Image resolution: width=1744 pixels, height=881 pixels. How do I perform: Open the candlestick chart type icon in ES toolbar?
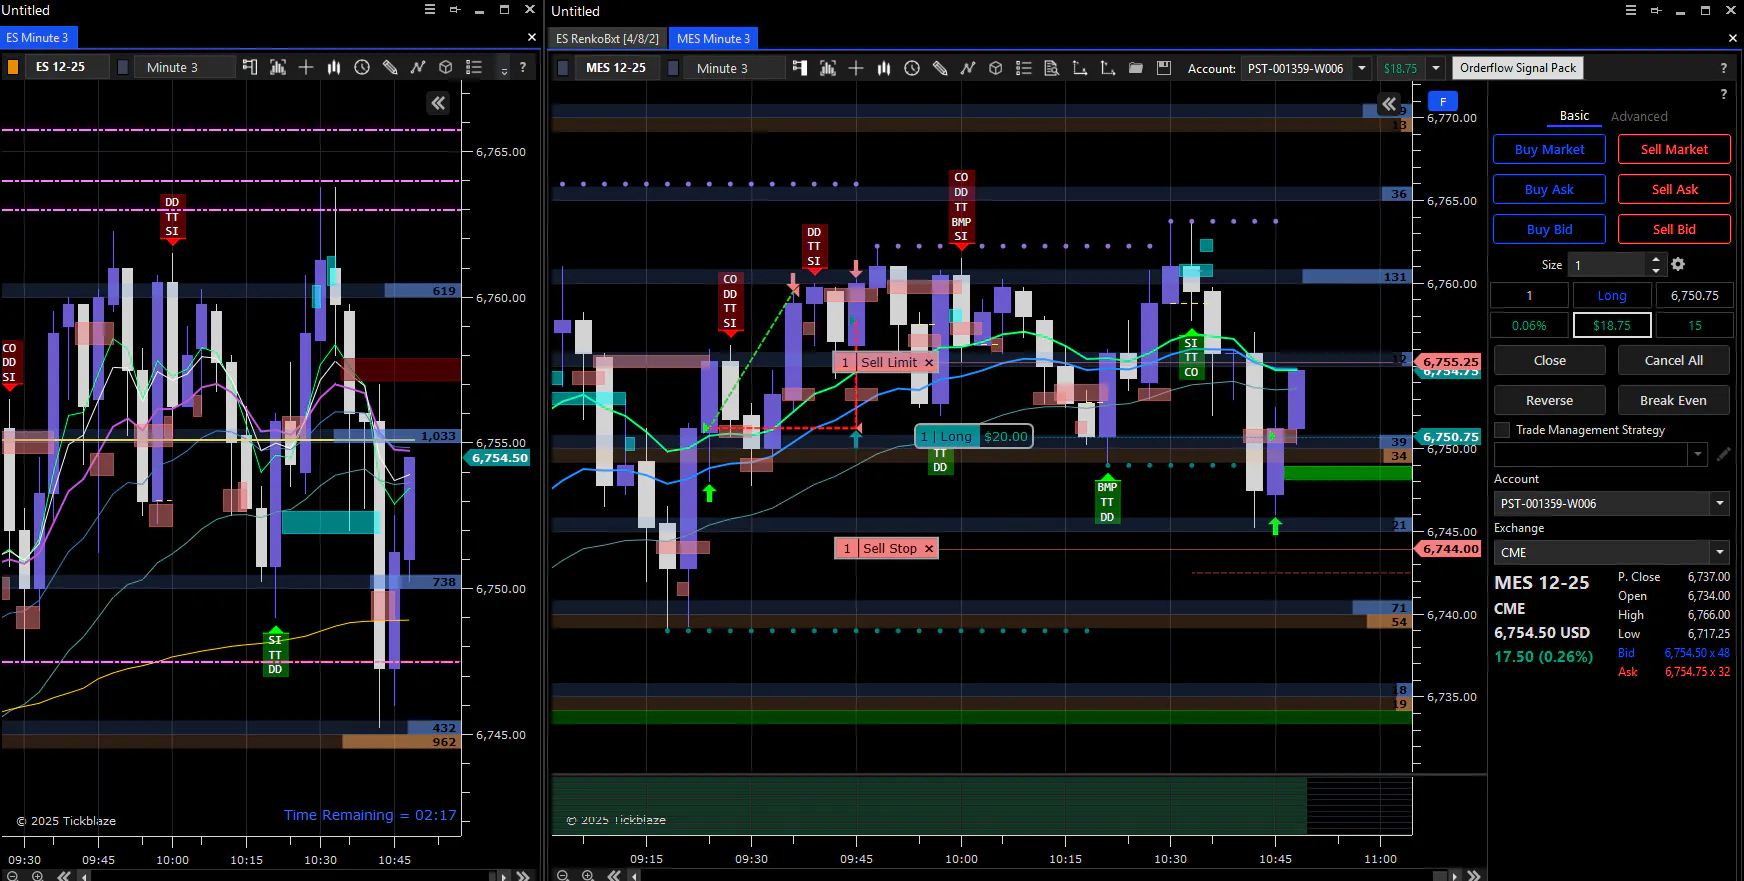point(334,67)
